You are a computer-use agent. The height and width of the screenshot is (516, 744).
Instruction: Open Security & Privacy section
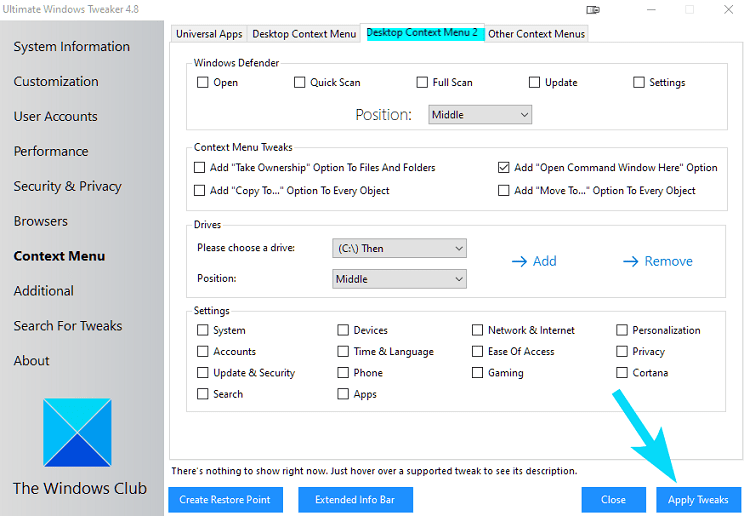coord(67,186)
